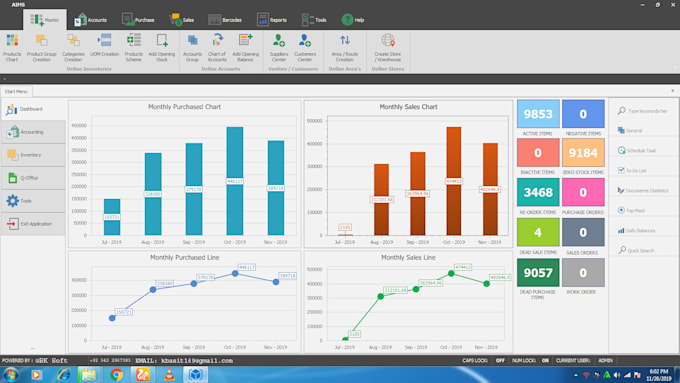Switch to the Reports ribbon tab
Viewport: 680px width, 383px height.
click(271, 20)
